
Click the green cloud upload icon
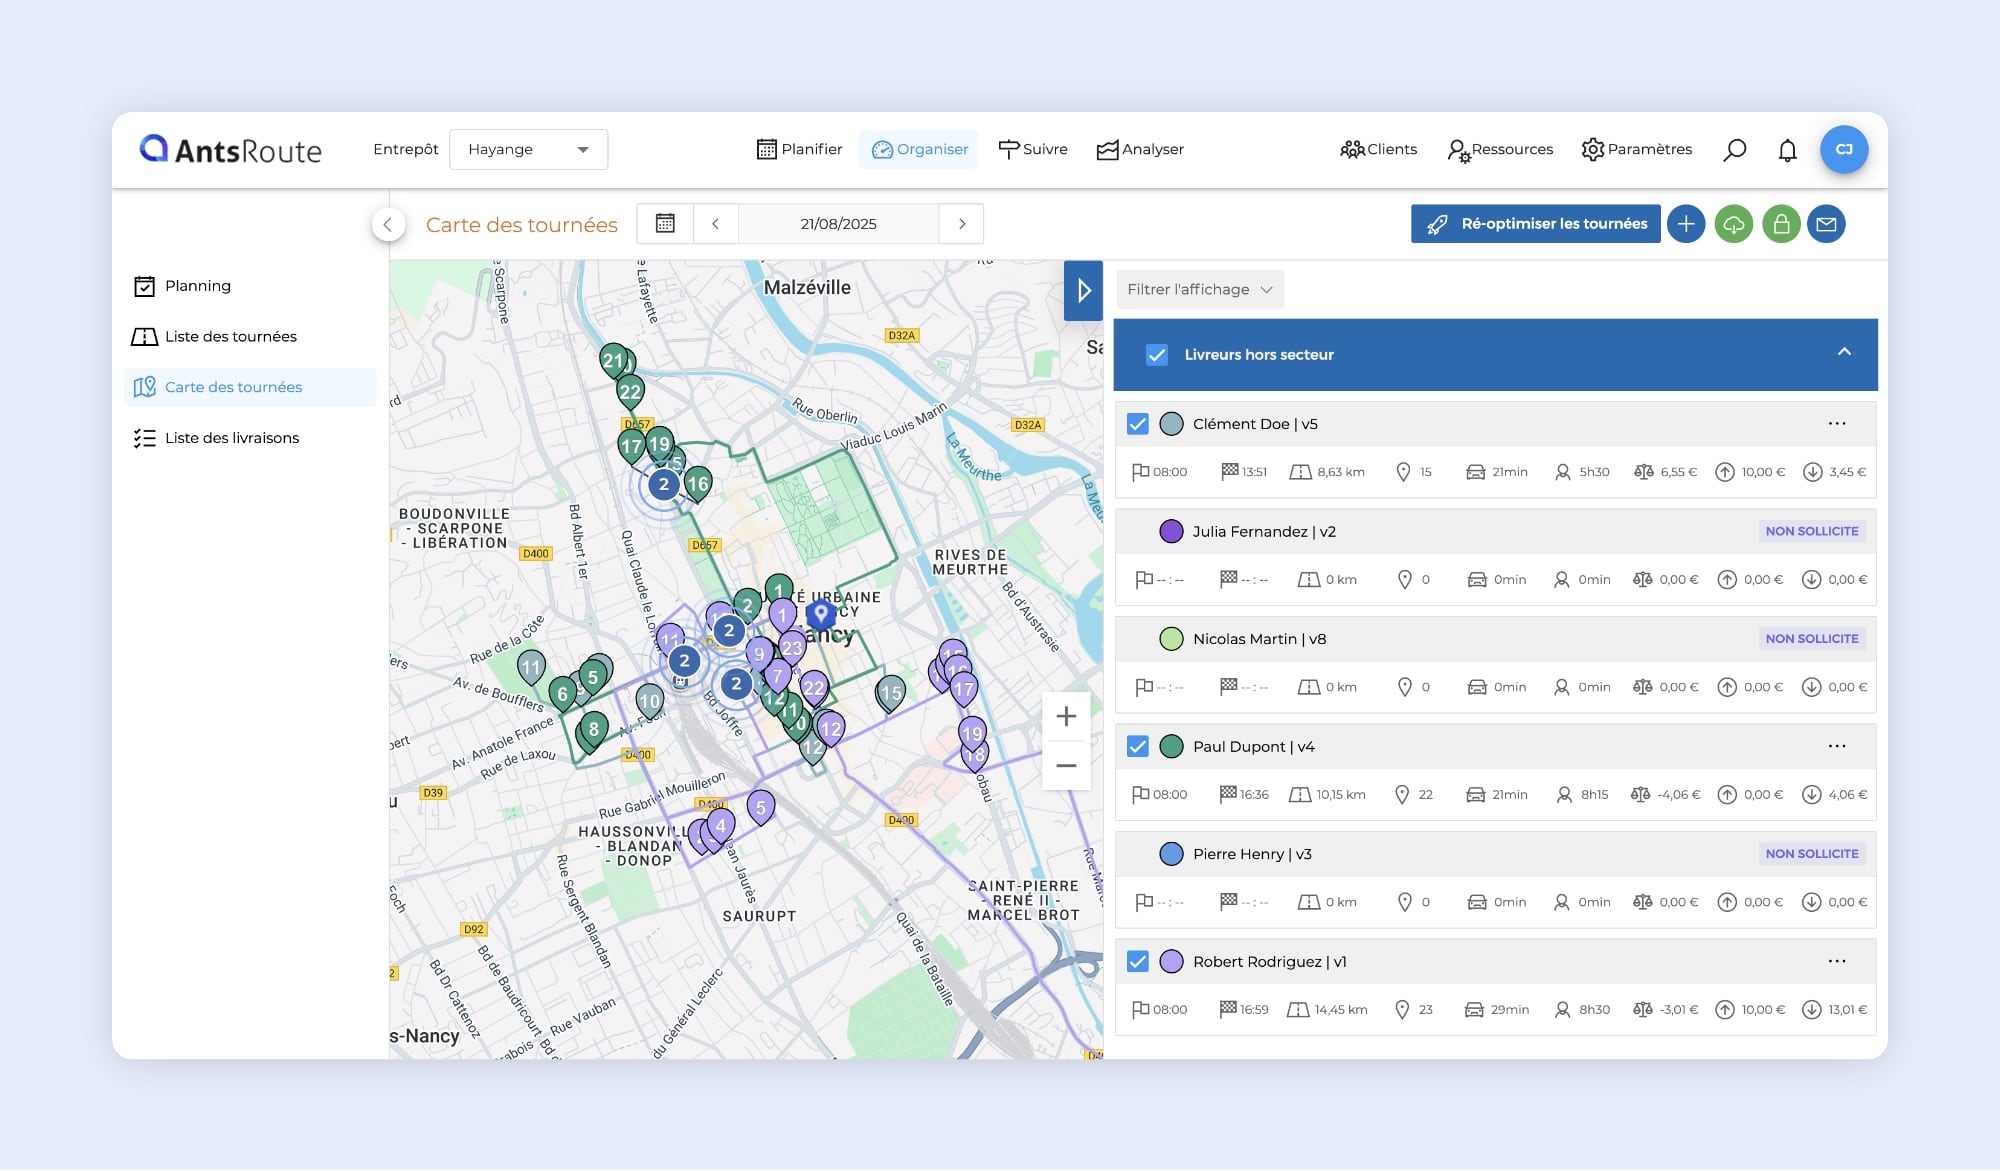(x=1733, y=224)
